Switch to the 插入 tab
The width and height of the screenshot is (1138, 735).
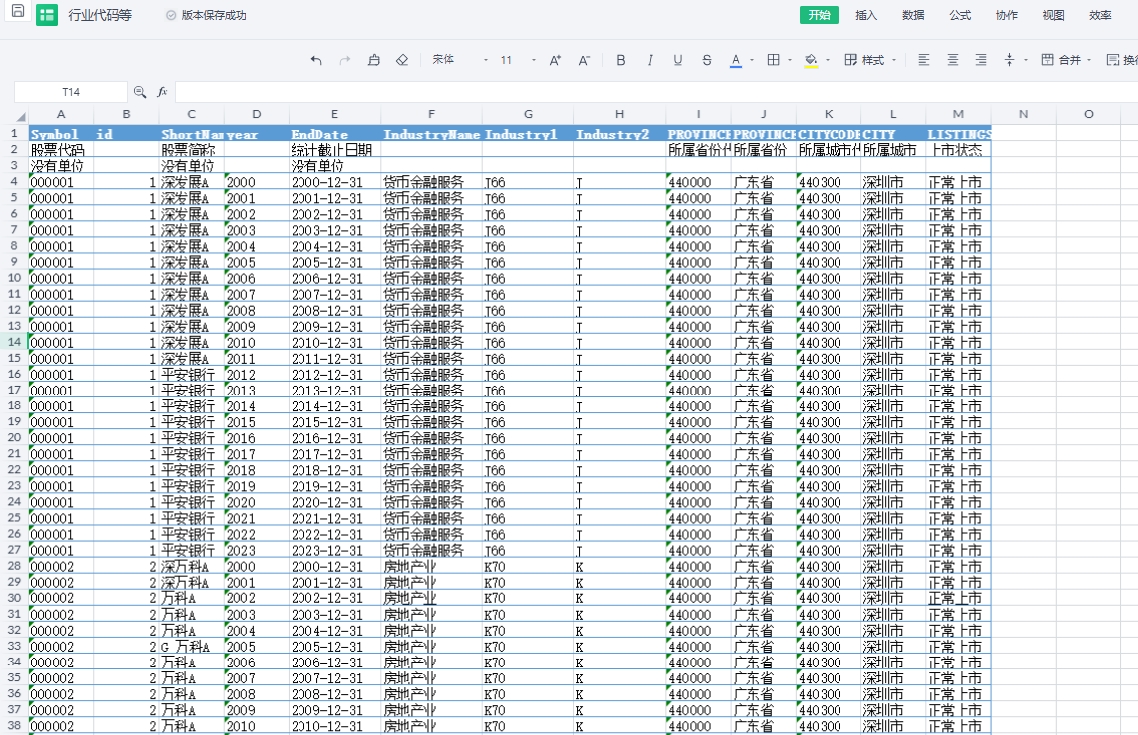[866, 15]
